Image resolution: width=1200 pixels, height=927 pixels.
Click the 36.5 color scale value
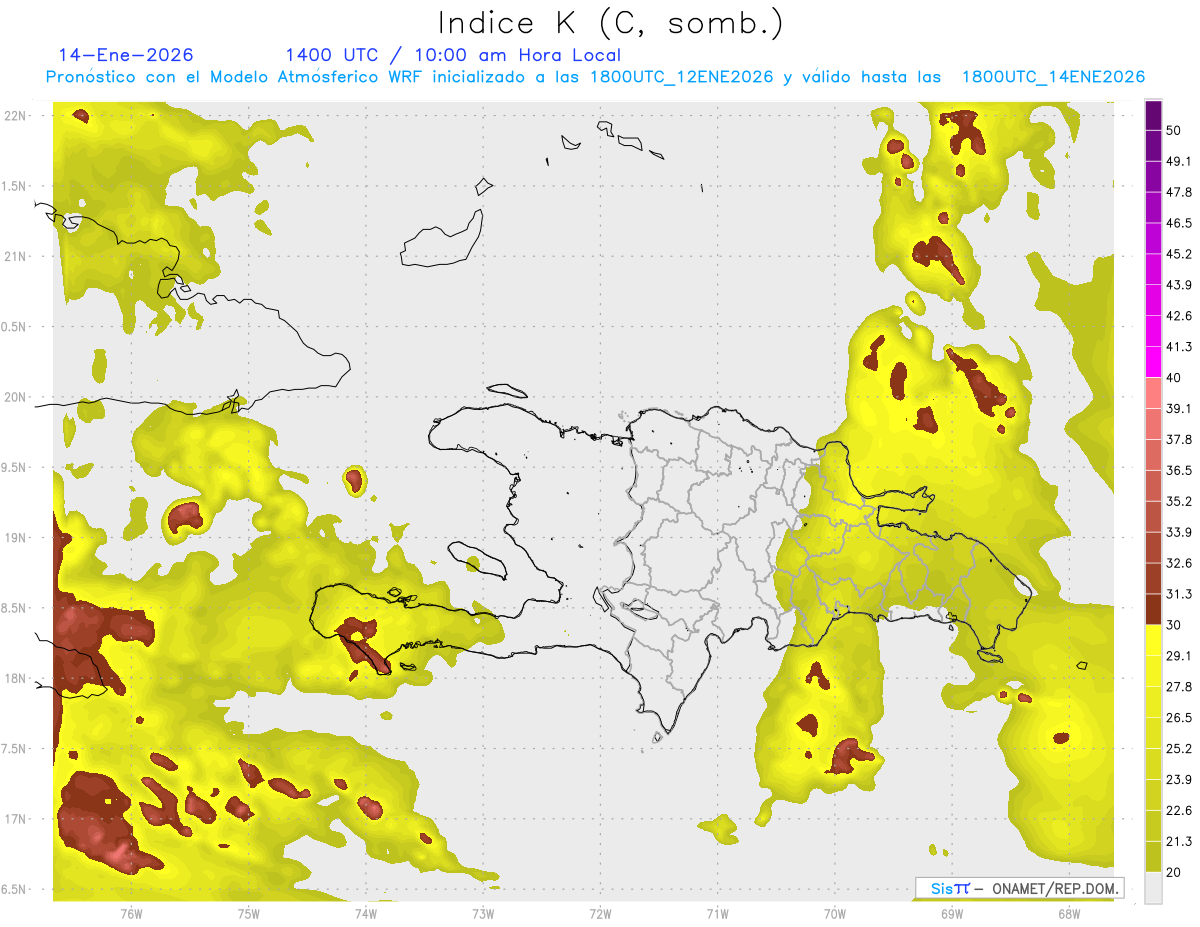1179,470
